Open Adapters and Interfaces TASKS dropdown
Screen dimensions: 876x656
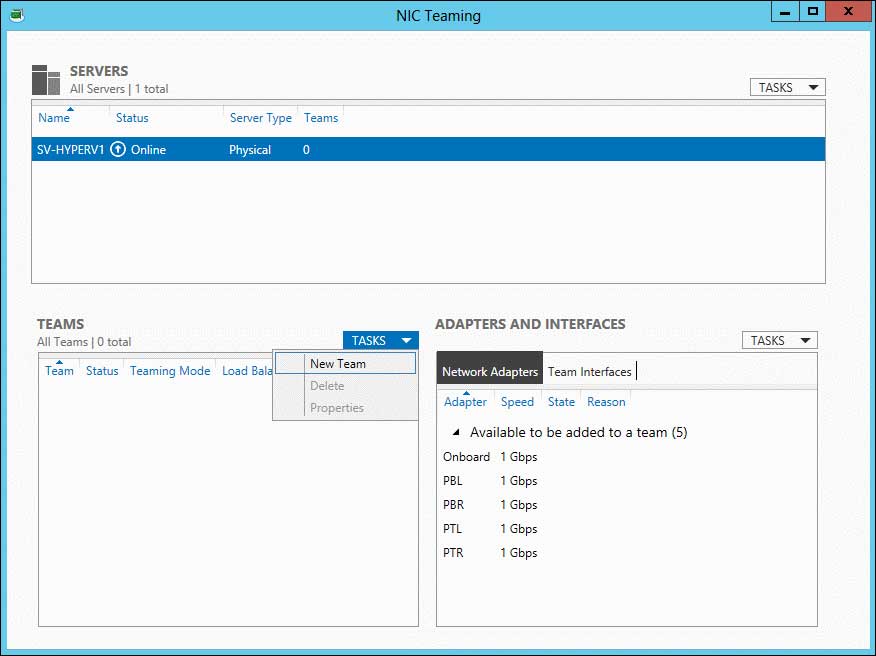point(779,340)
